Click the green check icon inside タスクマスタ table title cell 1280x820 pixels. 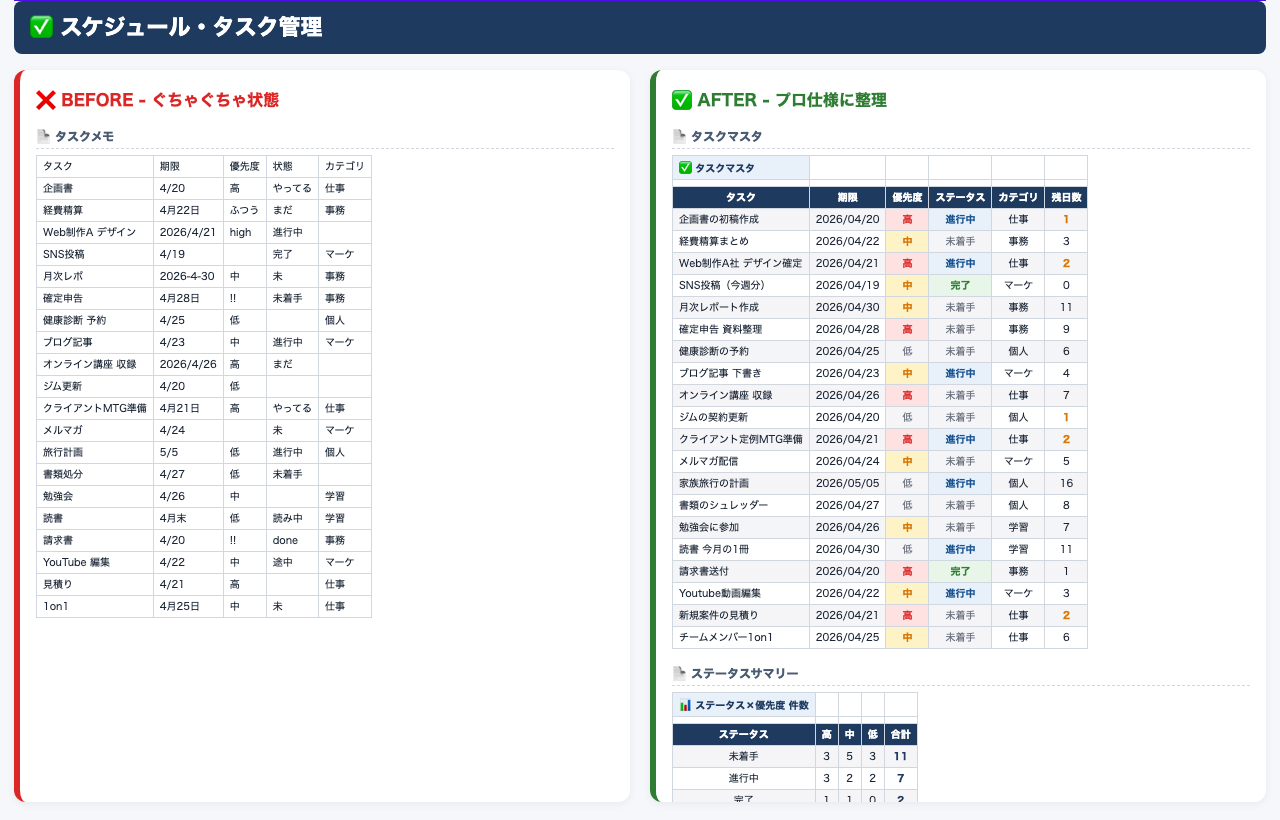pos(685,168)
